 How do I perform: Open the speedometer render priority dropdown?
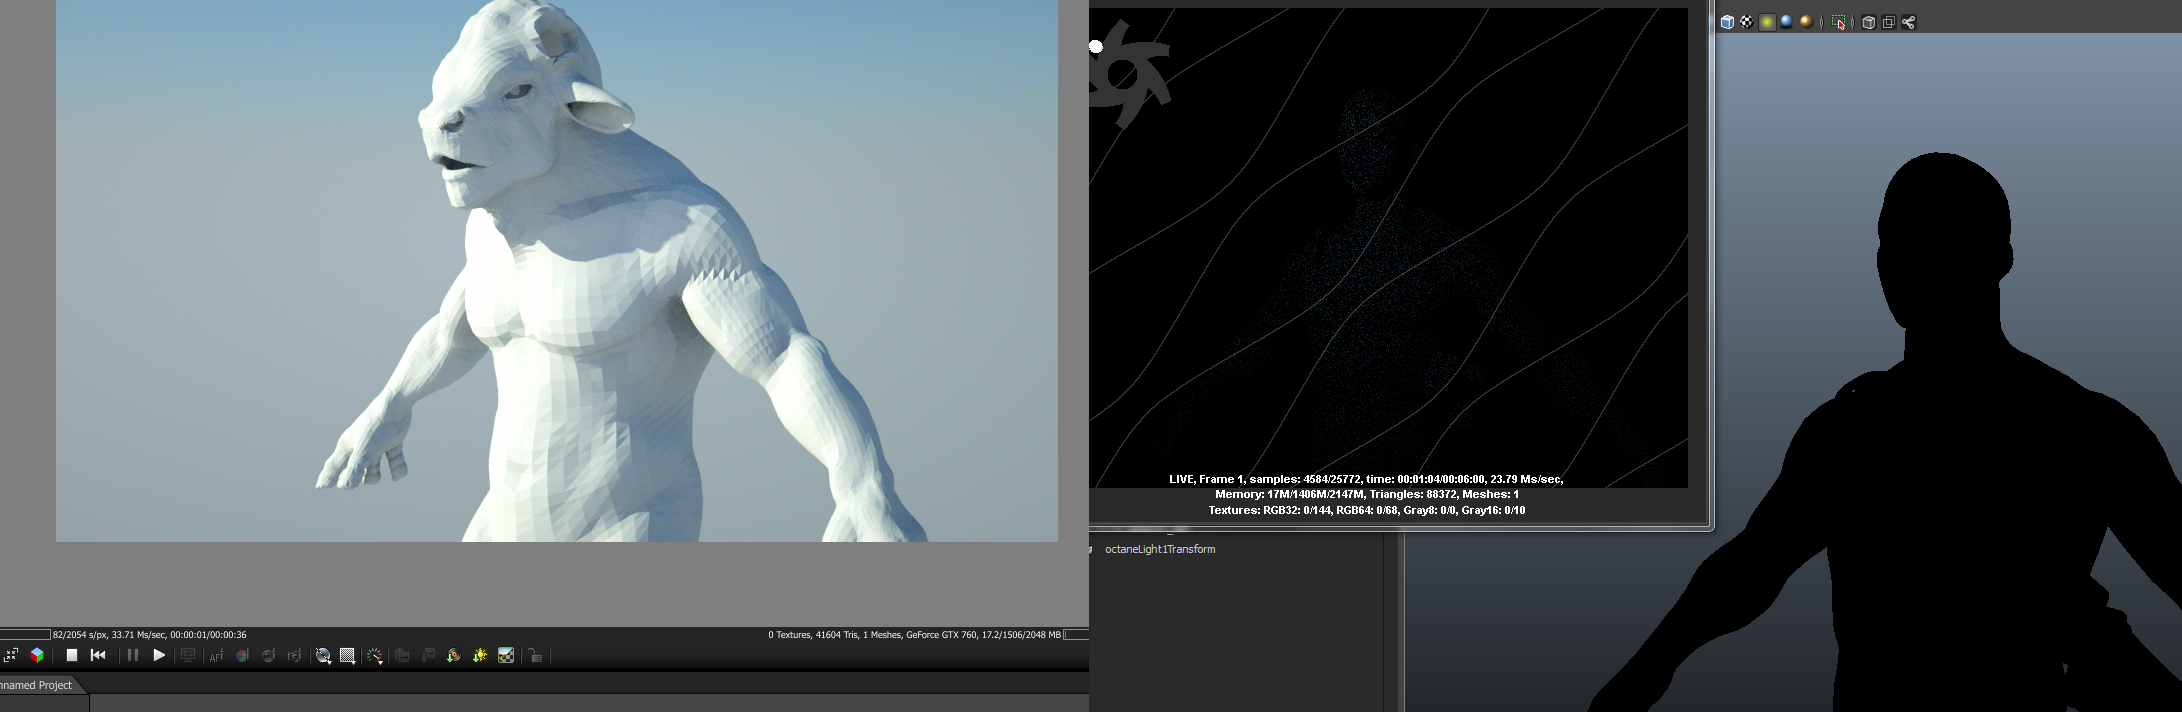click(375, 656)
